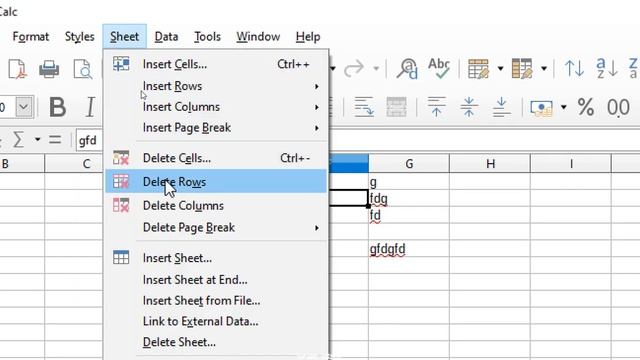Select Delete Rows from Sheet menu
The height and width of the screenshot is (360, 640).
(x=216, y=182)
